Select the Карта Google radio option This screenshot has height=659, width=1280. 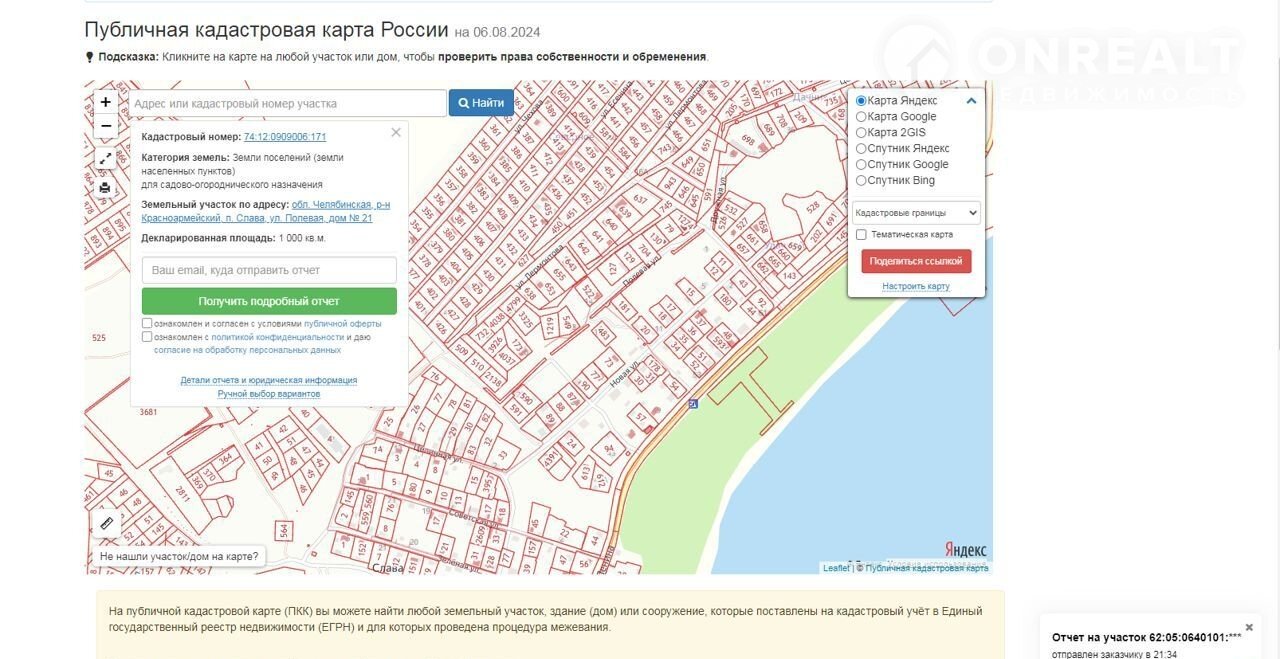coord(861,117)
